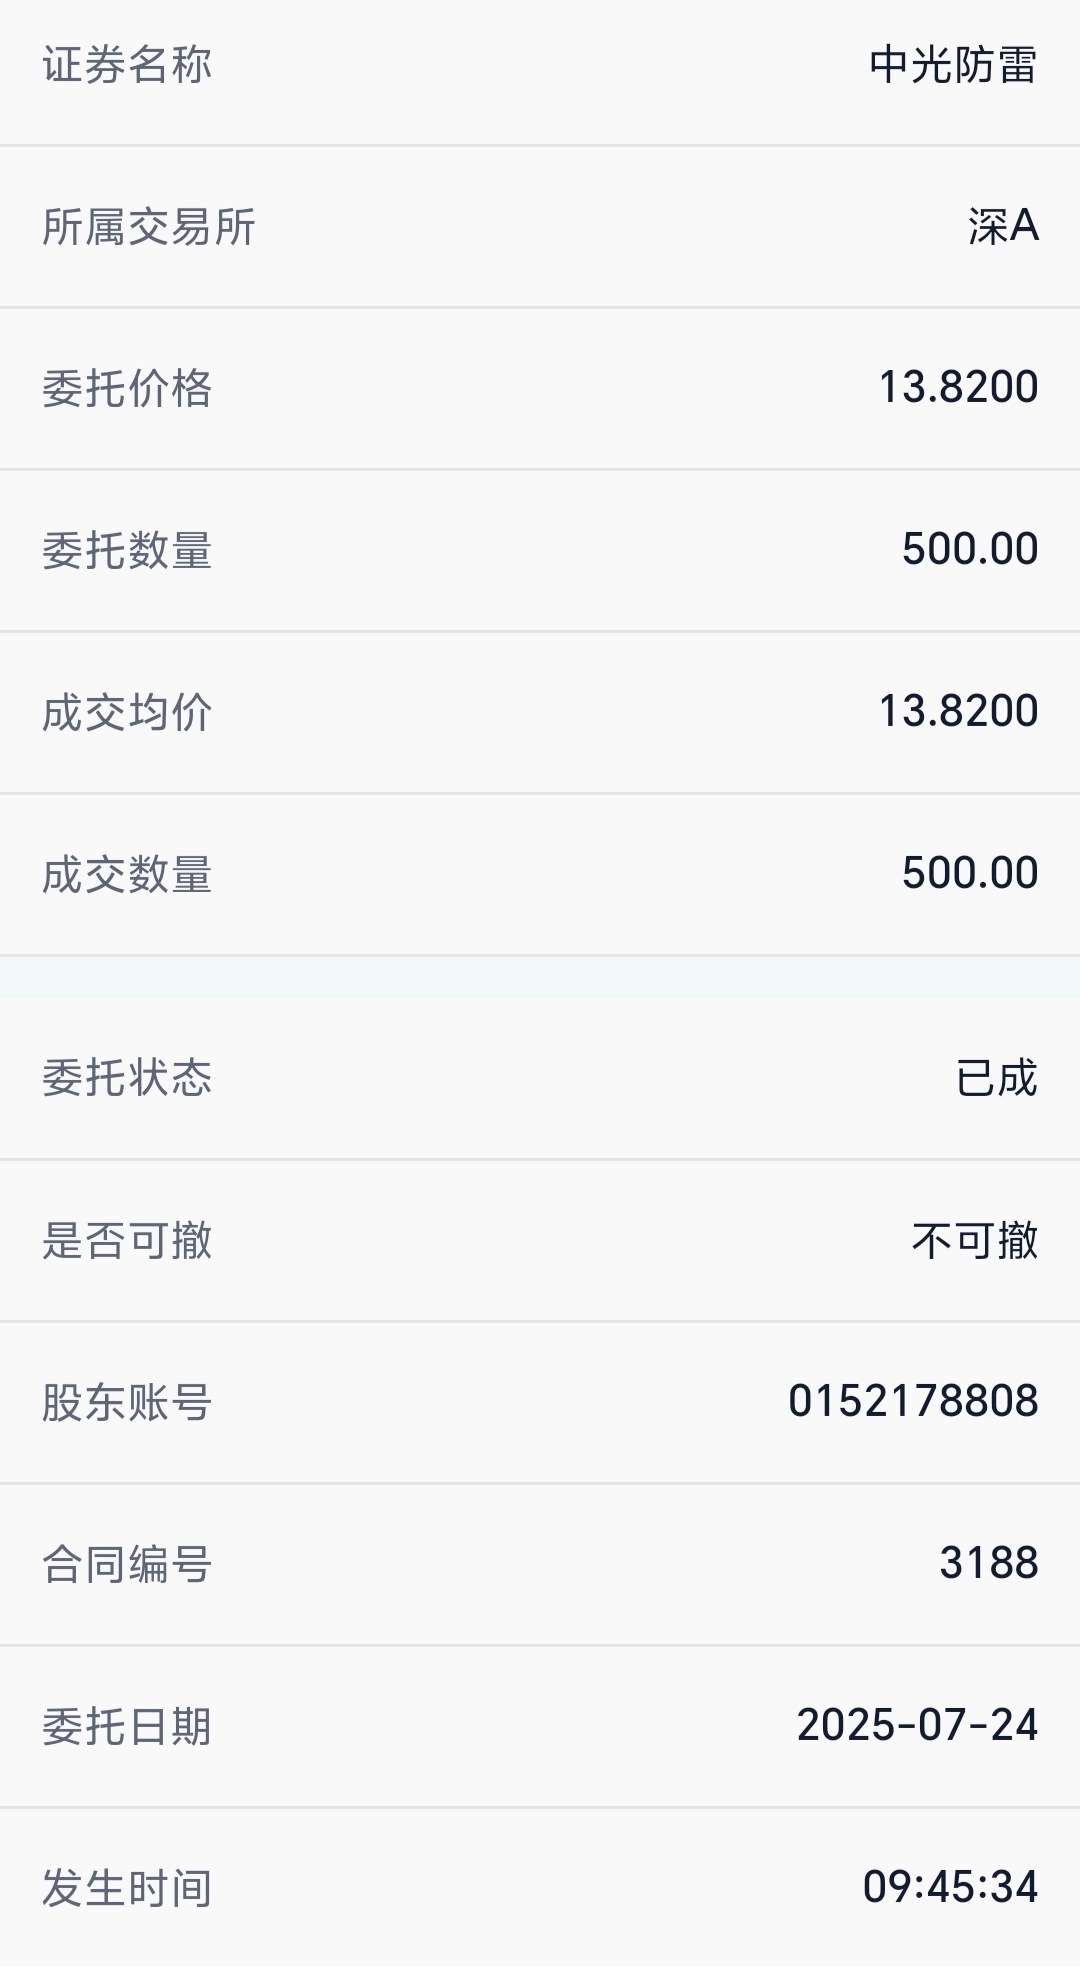Tap the 证券名称 label
This screenshot has width=1080, height=1988.
tap(127, 65)
